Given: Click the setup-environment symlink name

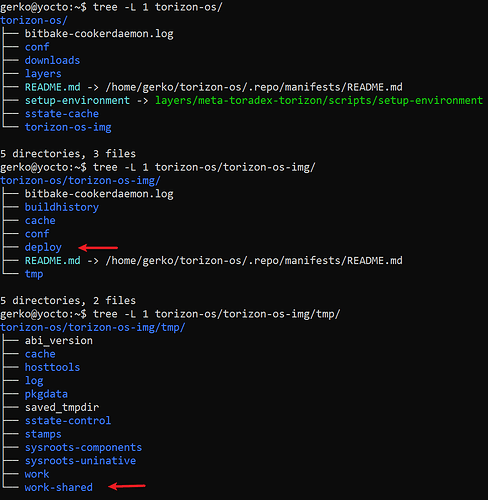Looking at the screenshot, I should [77, 101].
